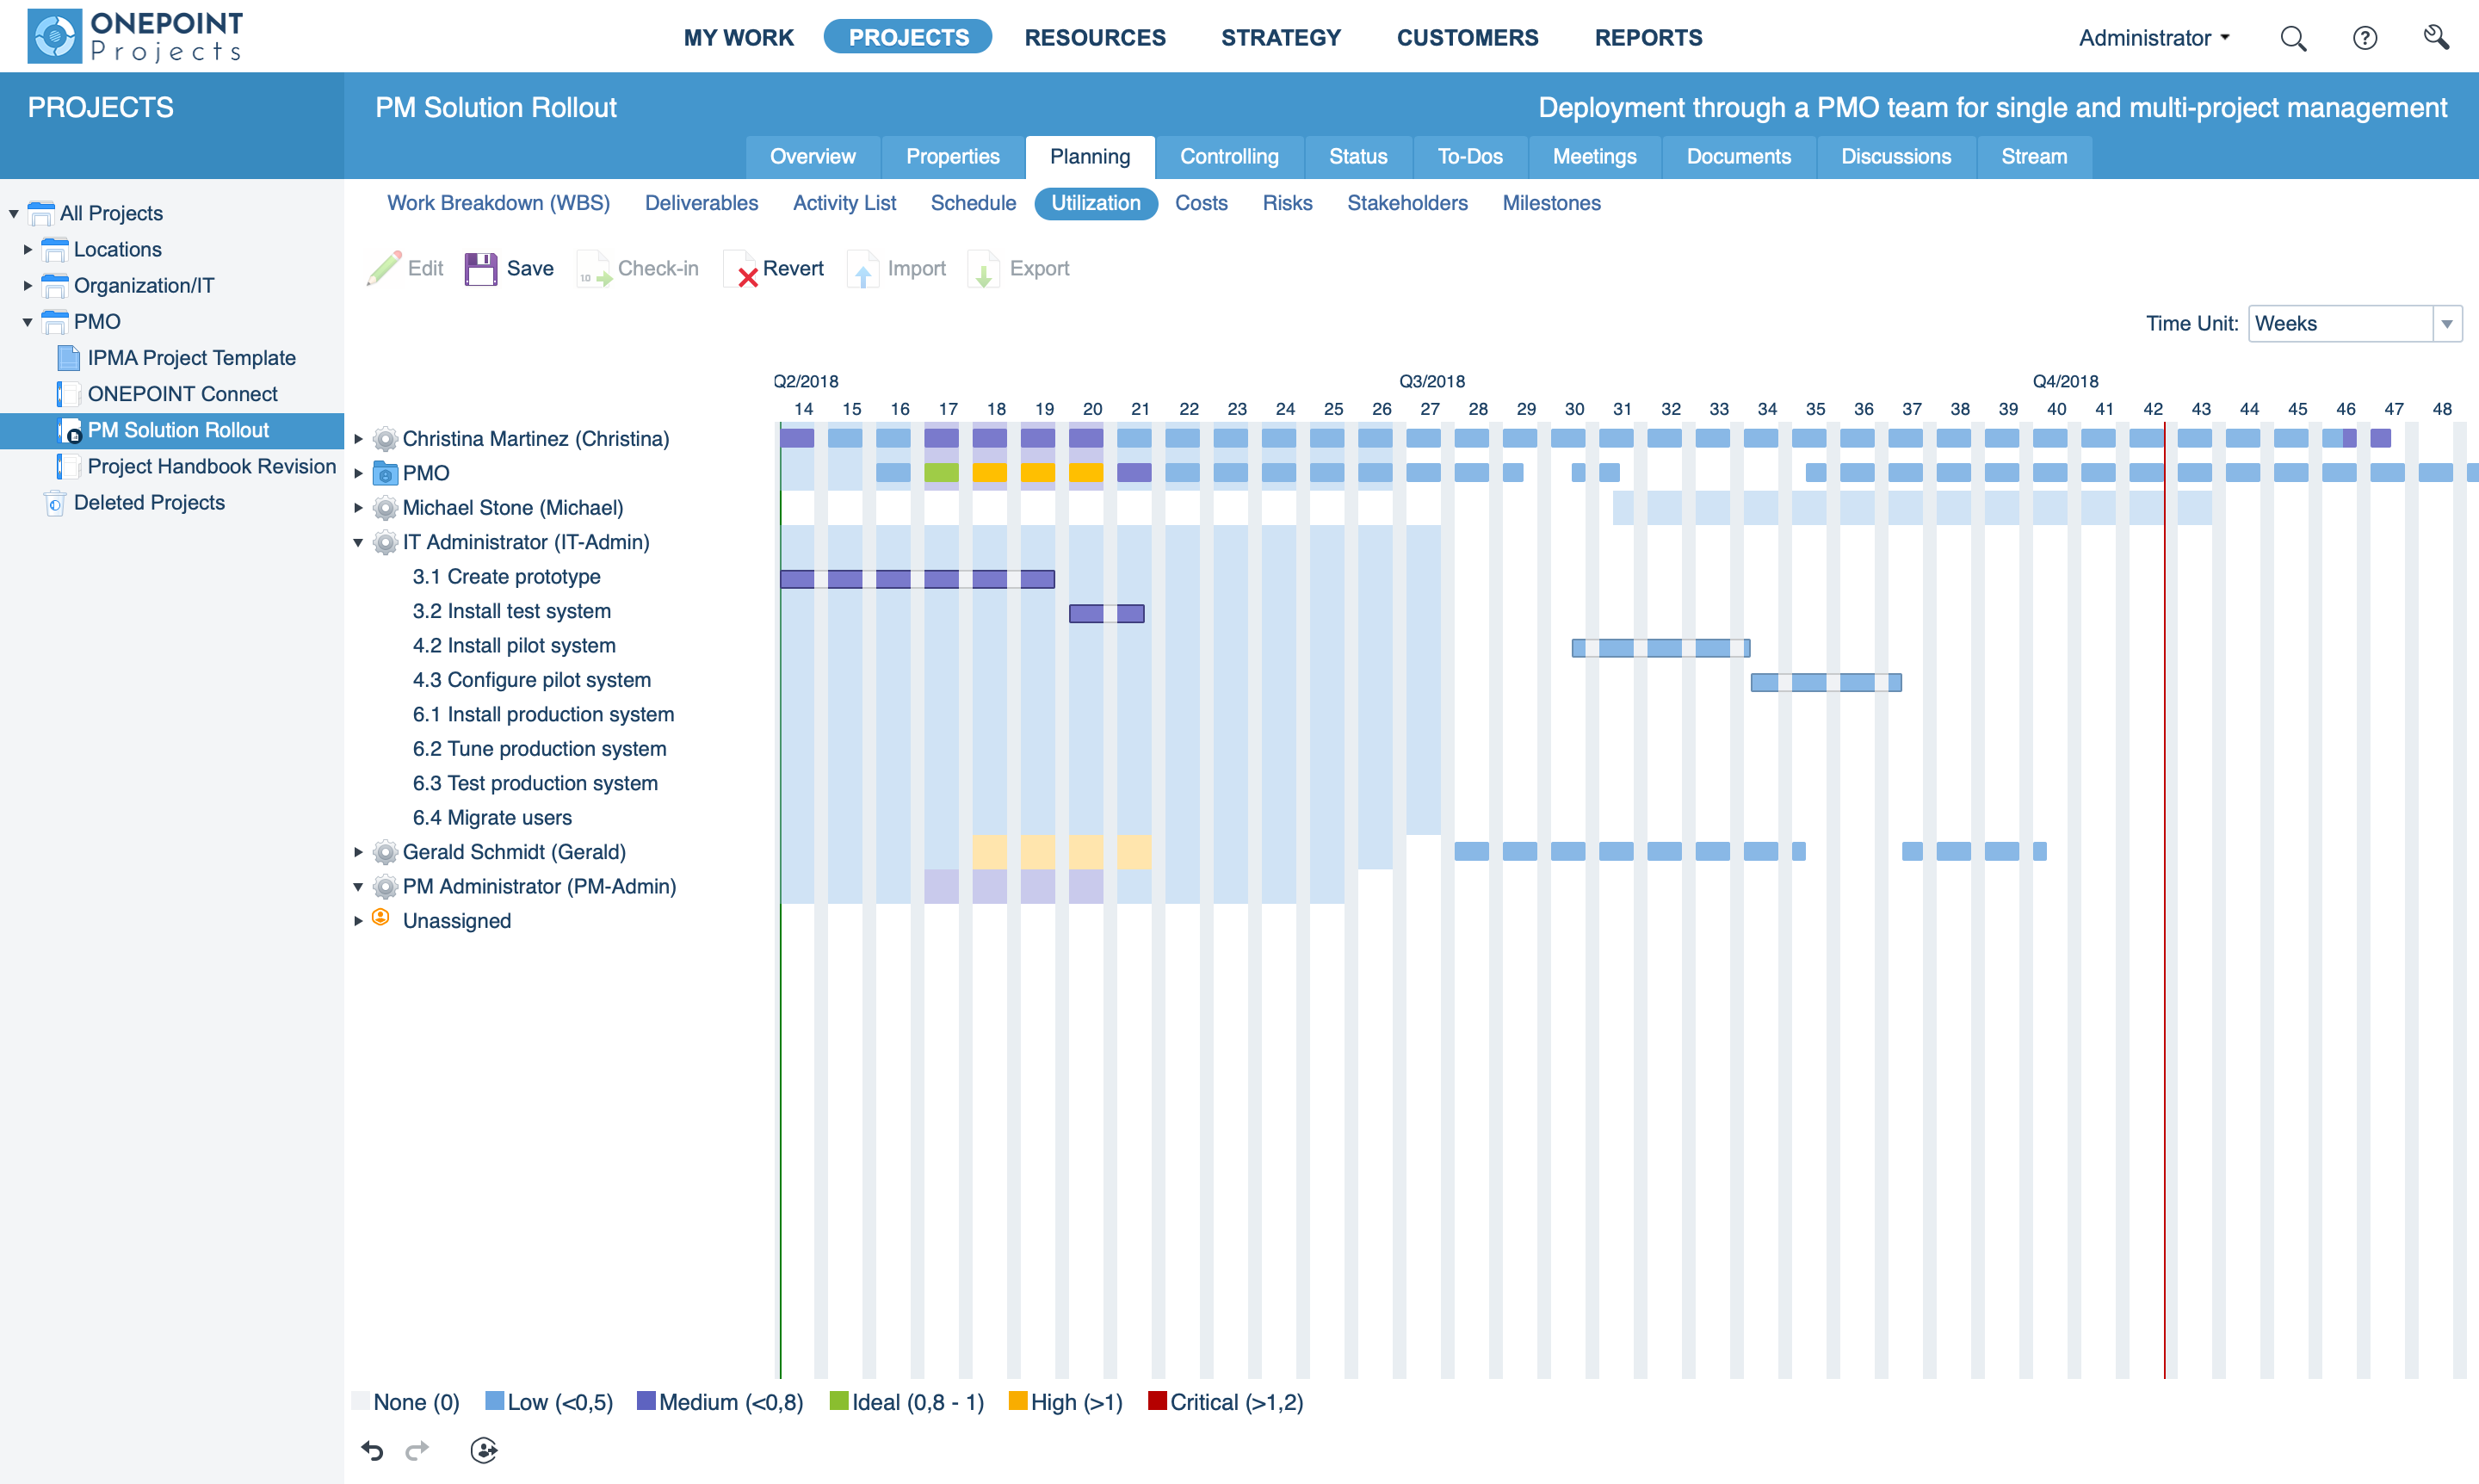
Task: Open the Milestones sub-view
Action: pos(1551,203)
